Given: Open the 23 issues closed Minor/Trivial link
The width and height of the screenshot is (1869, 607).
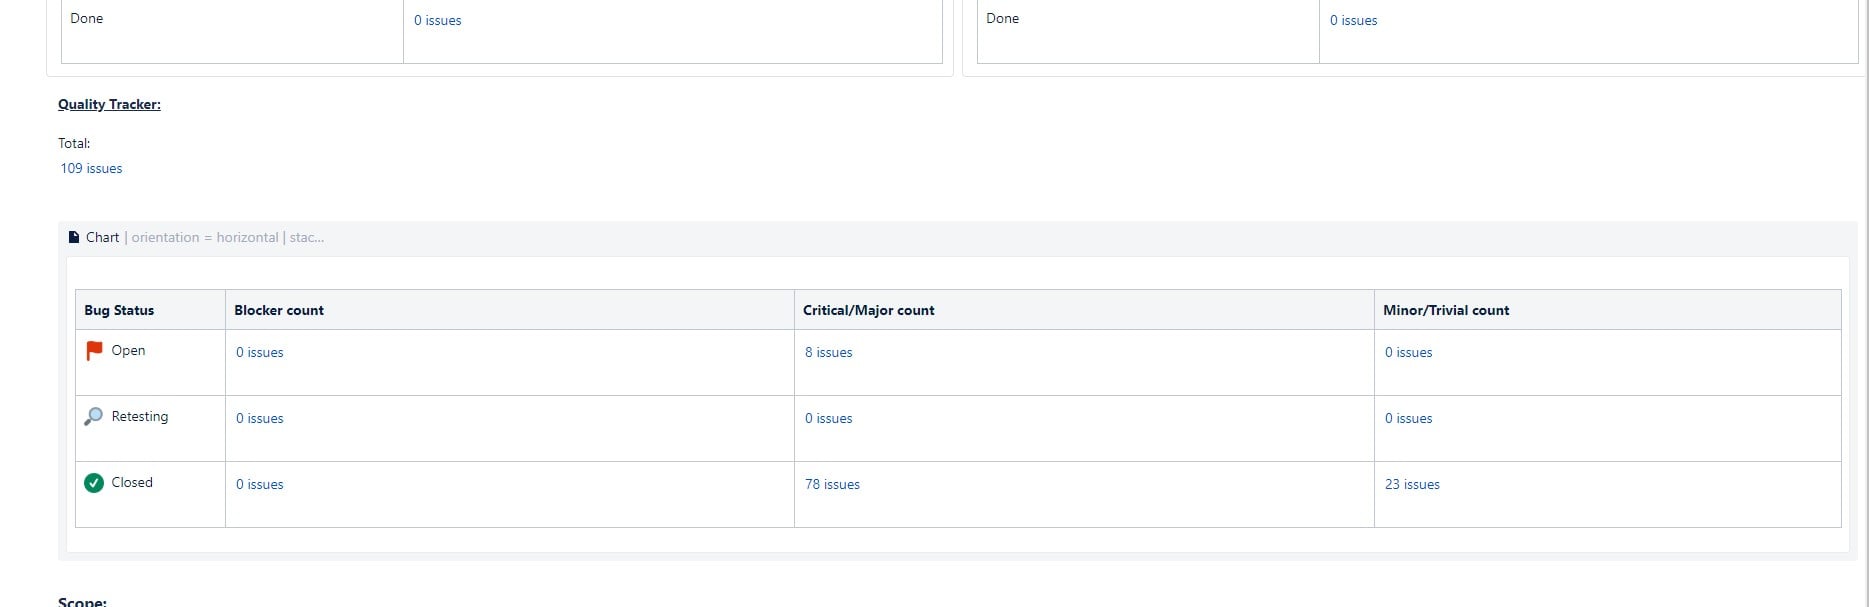Looking at the screenshot, I should pos(1412,484).
